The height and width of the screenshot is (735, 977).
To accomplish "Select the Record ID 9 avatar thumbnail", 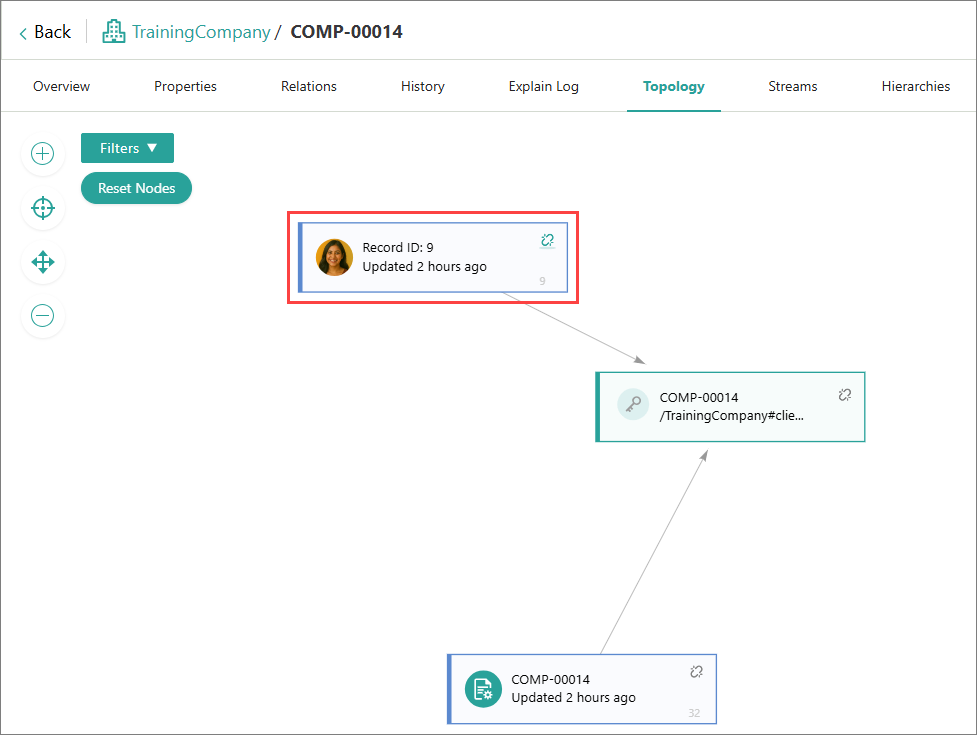I will [334, 257].
